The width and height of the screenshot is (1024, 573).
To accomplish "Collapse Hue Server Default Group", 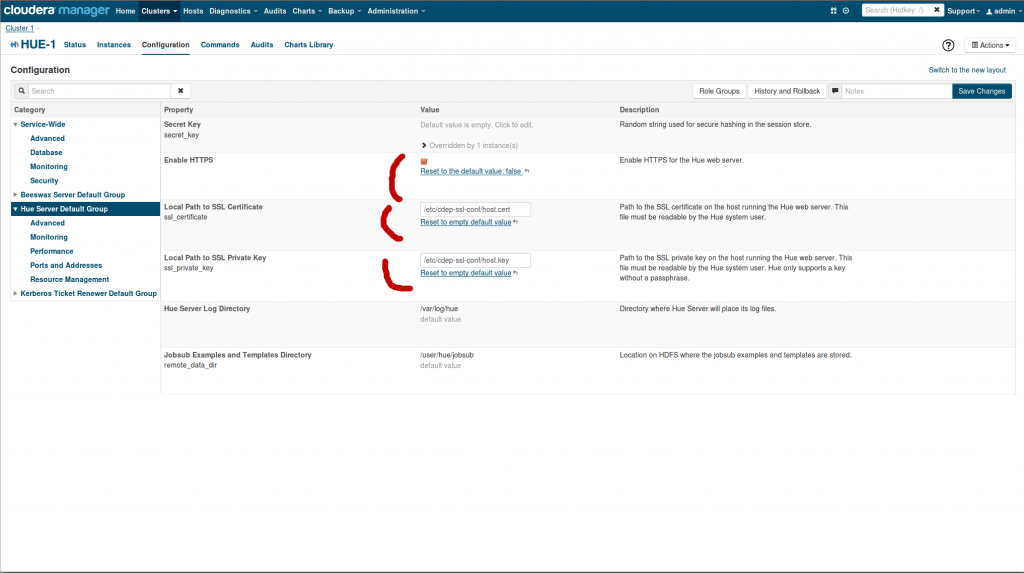I will (15, 209).
